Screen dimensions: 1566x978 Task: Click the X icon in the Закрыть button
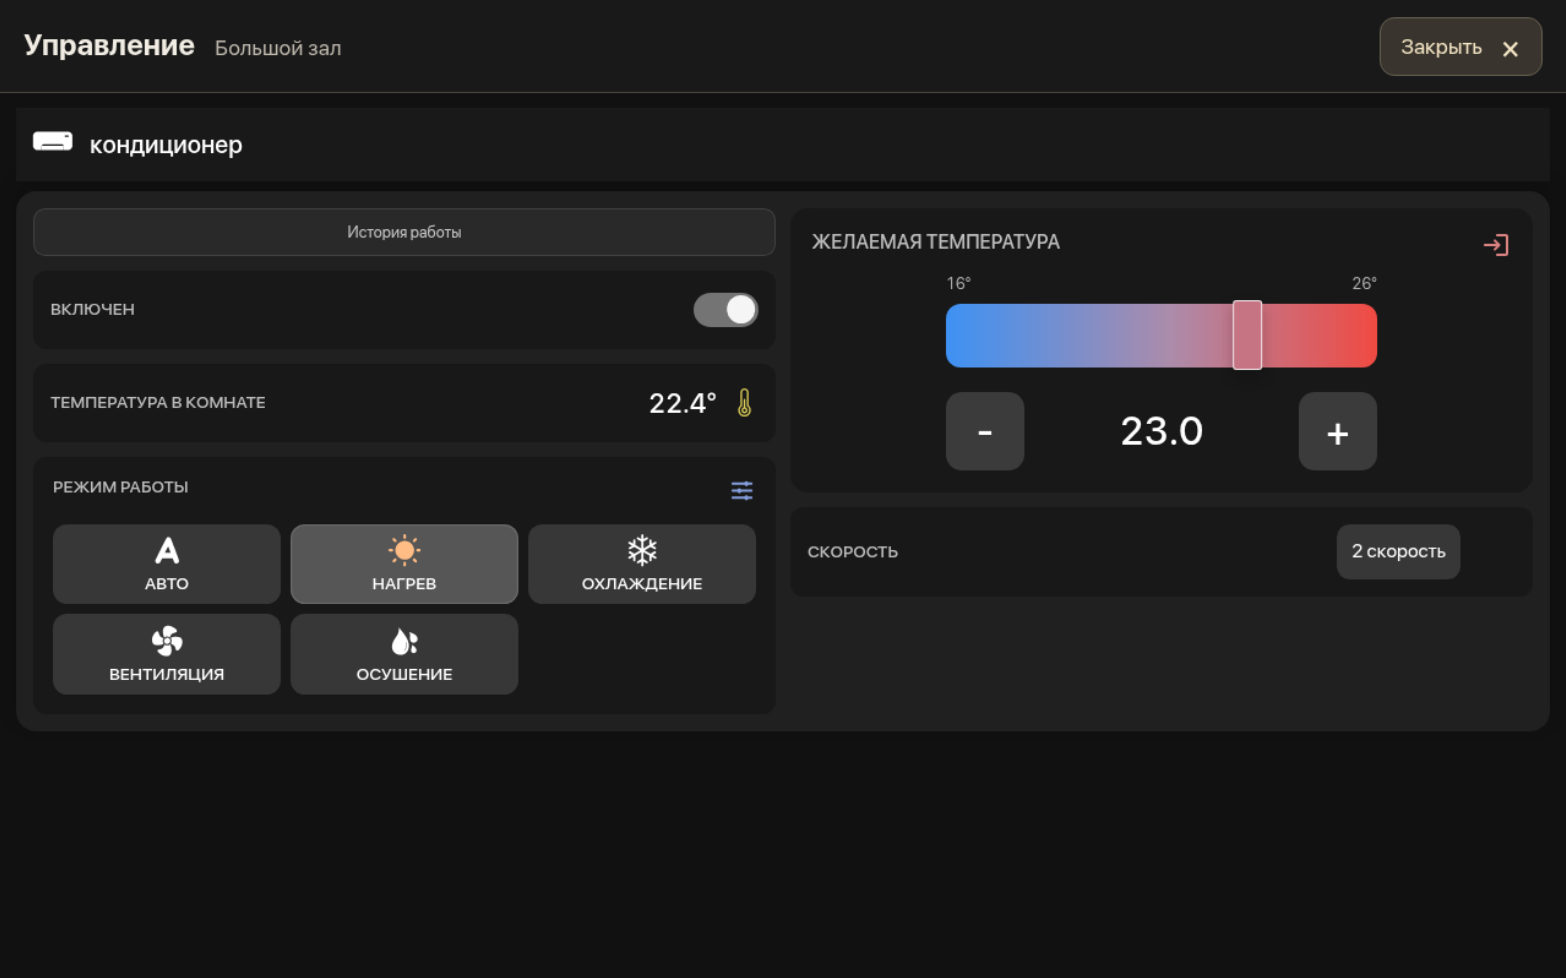pyautogui.click(x=1510, y=49)
